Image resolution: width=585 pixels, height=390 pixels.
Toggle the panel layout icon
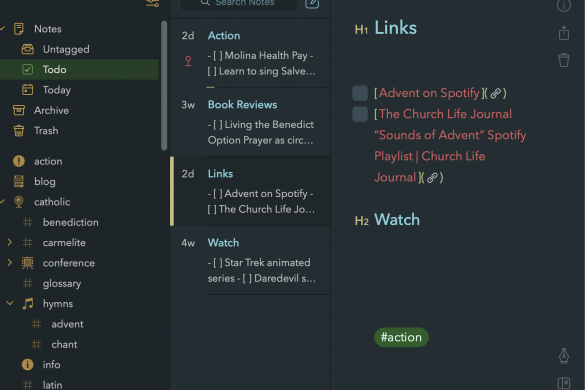coord(564,383)
